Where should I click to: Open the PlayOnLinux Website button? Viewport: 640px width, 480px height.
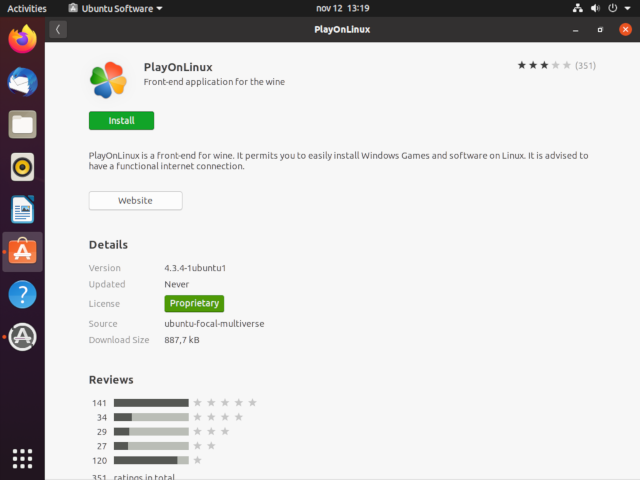coord(136,200)
